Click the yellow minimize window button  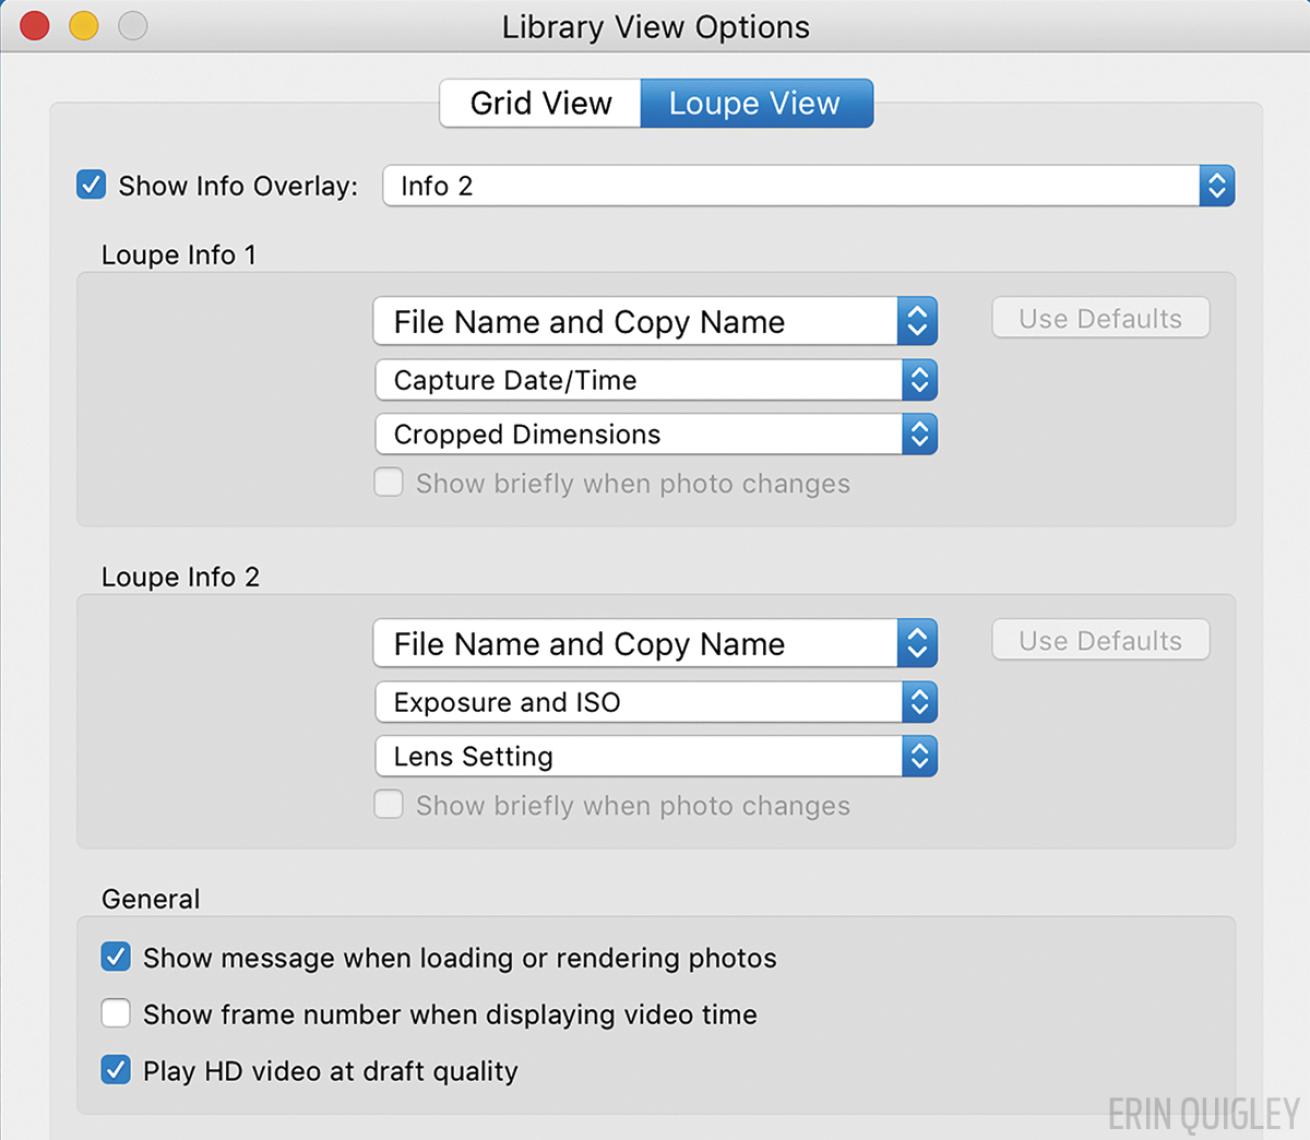click(84, 26)
